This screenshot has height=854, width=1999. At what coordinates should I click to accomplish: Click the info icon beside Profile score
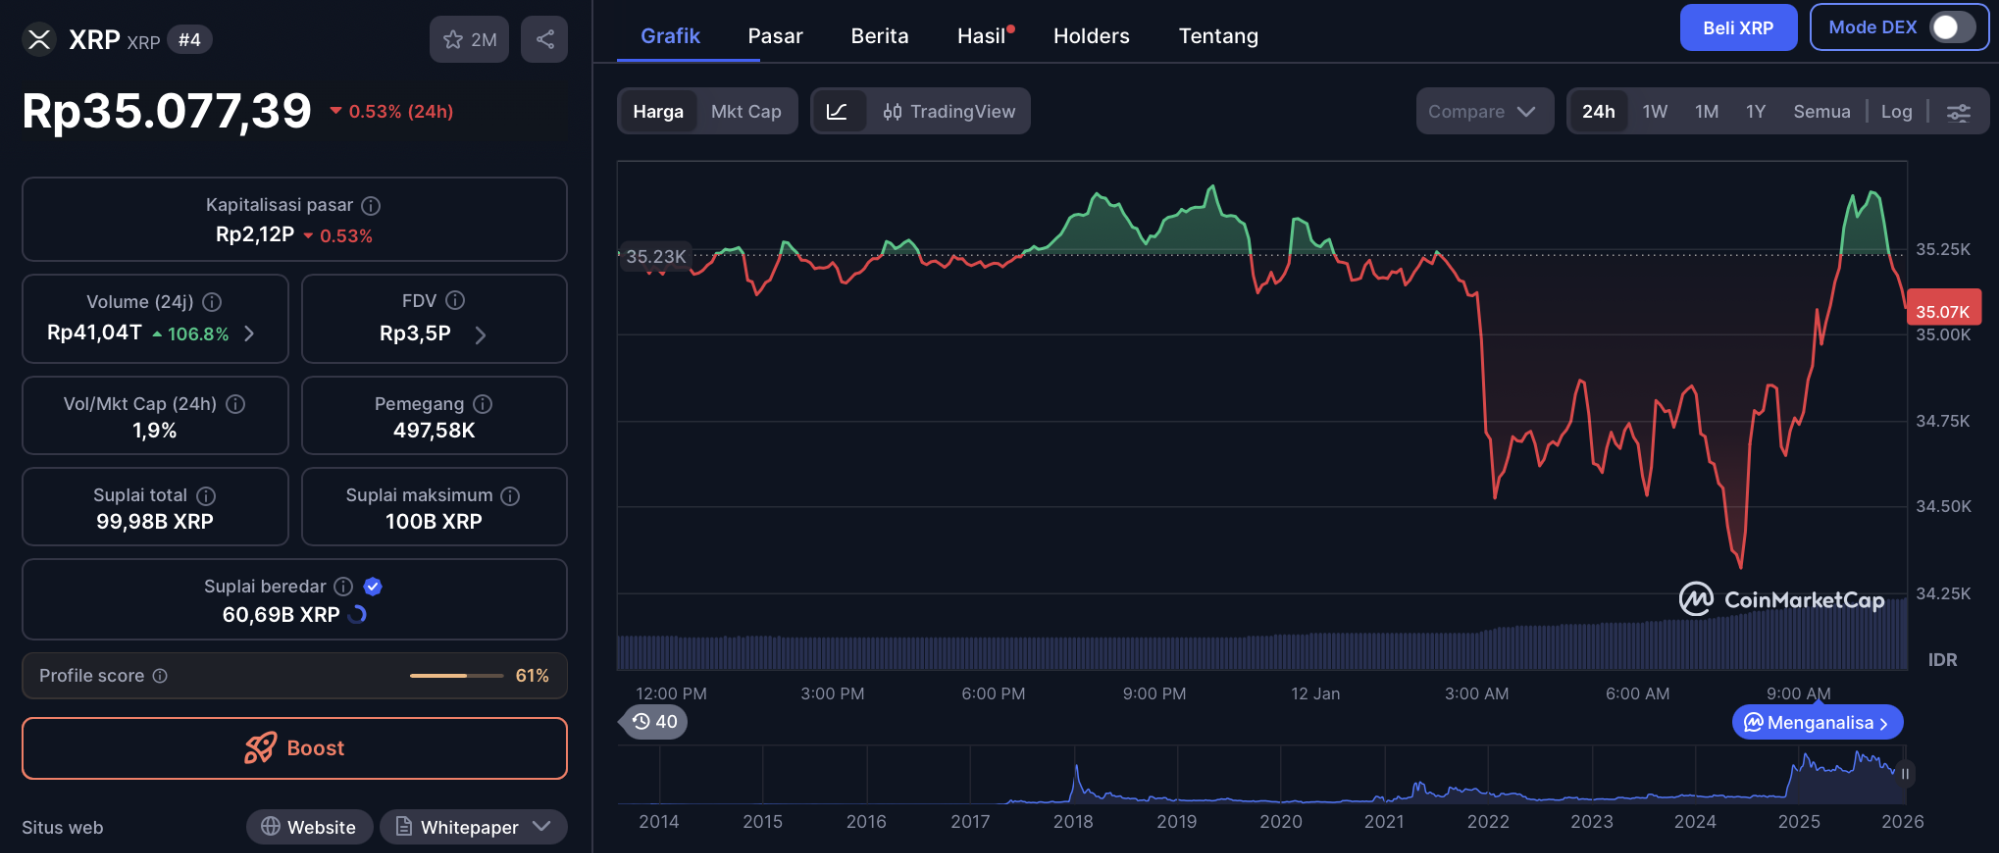(160, 676)
